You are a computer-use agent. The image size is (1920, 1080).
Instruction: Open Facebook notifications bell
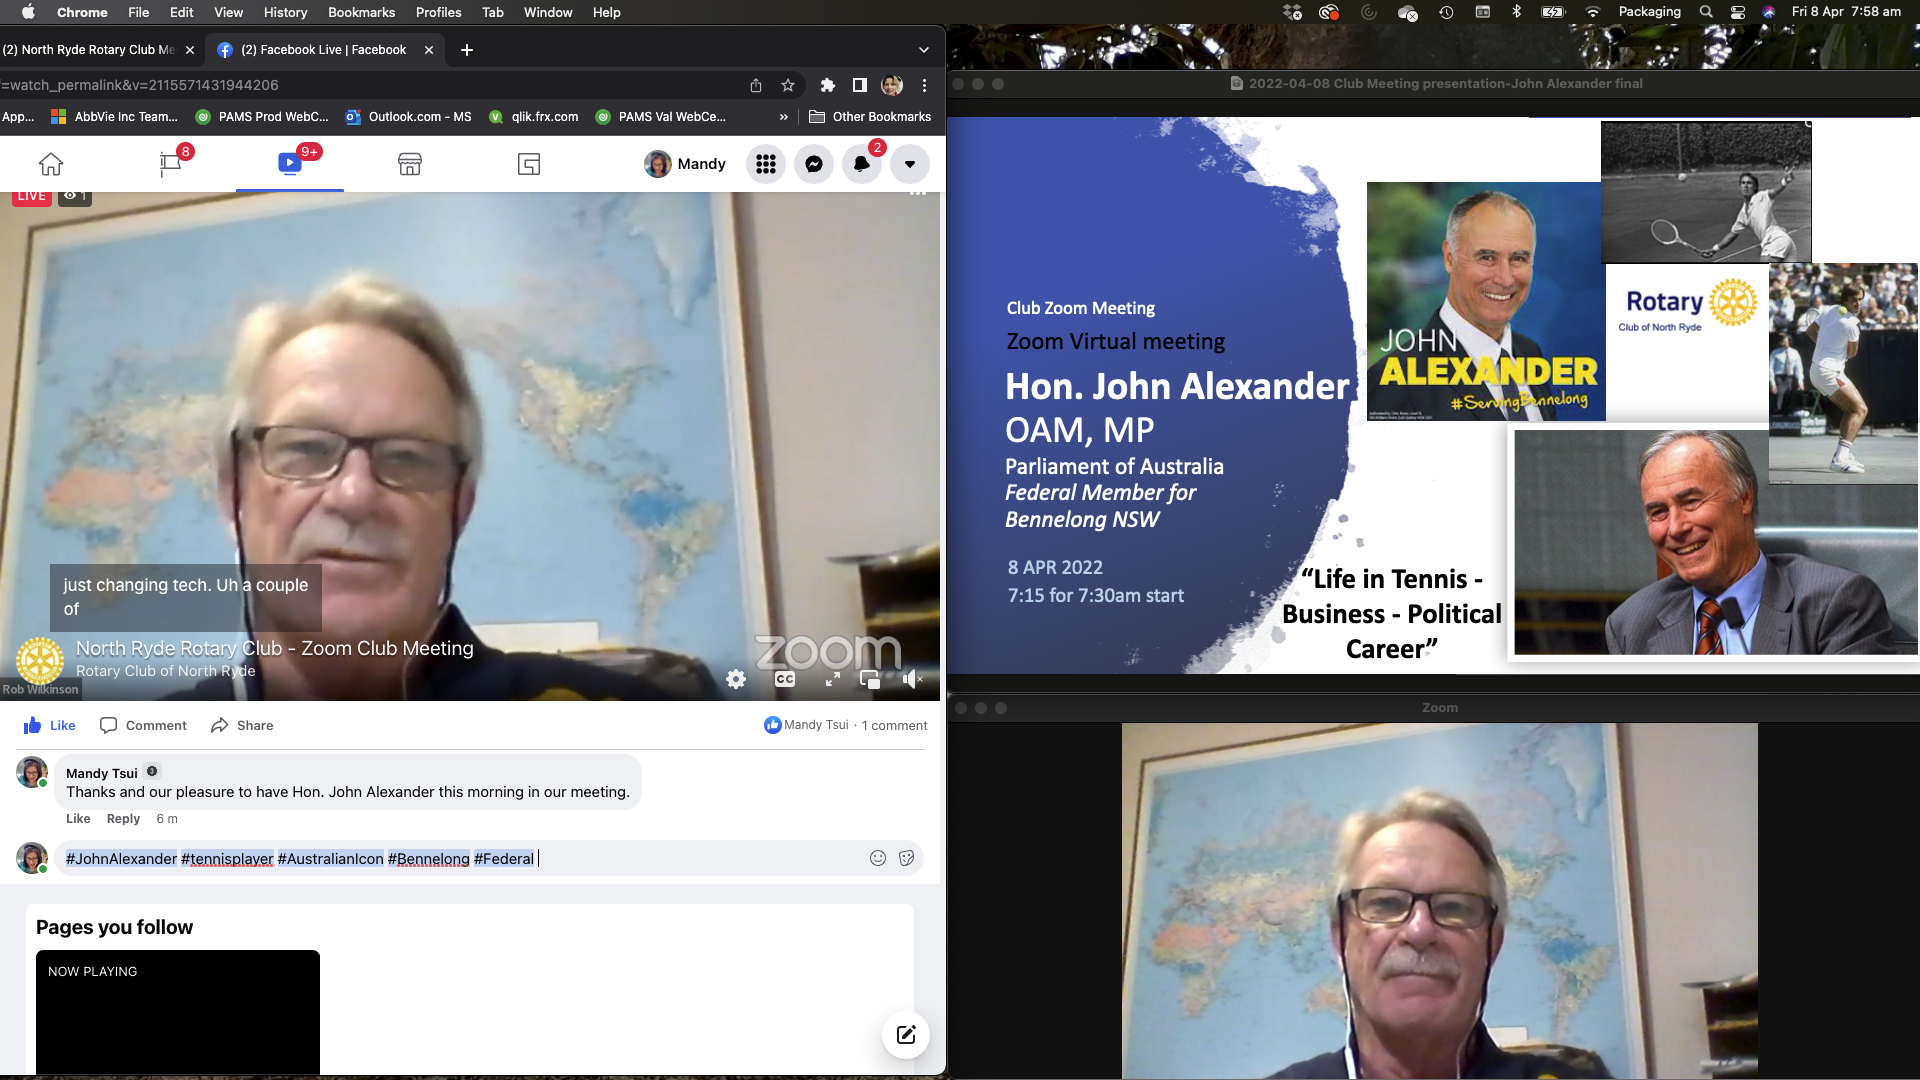point(861,164)
